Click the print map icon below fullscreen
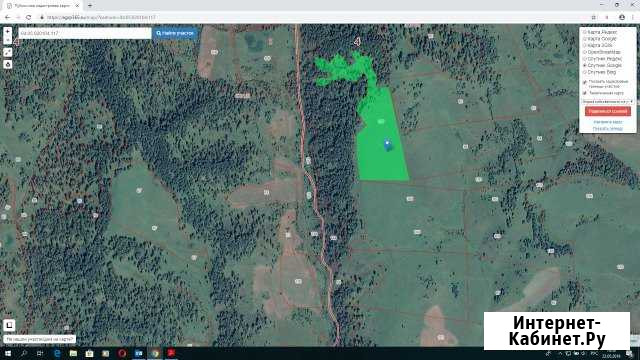This screenshot has width=640, height=360. click(8, 64)
